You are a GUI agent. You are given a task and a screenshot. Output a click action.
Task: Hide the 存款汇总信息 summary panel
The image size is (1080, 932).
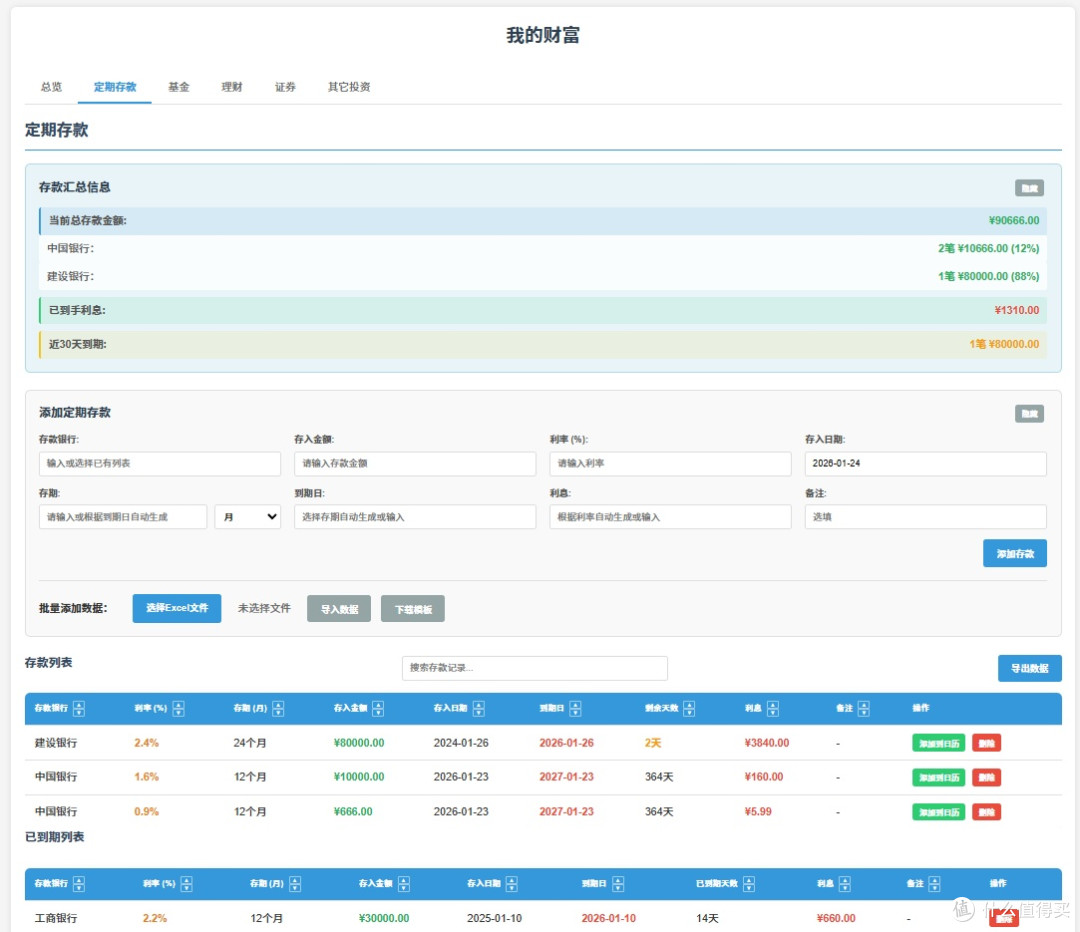[x=1029, y=188]
